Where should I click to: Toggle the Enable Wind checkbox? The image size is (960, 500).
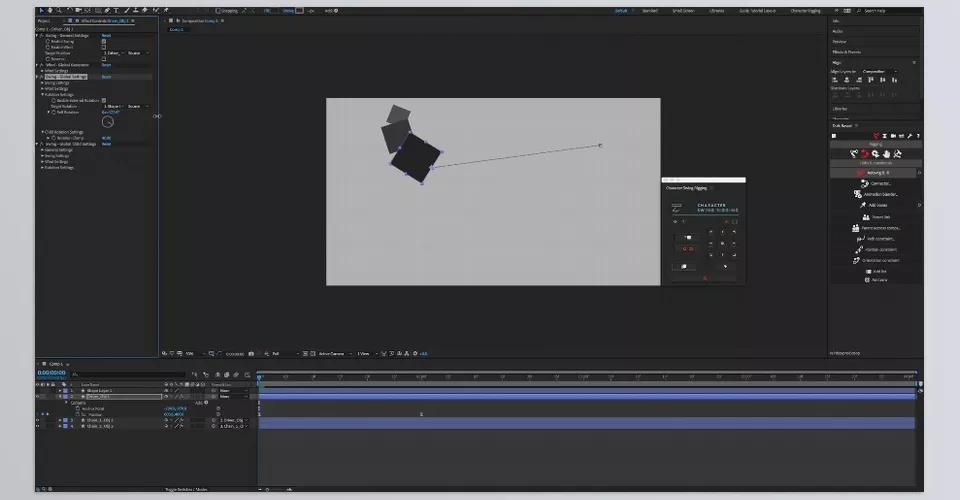pyautogui.click(x=103, y=47)
